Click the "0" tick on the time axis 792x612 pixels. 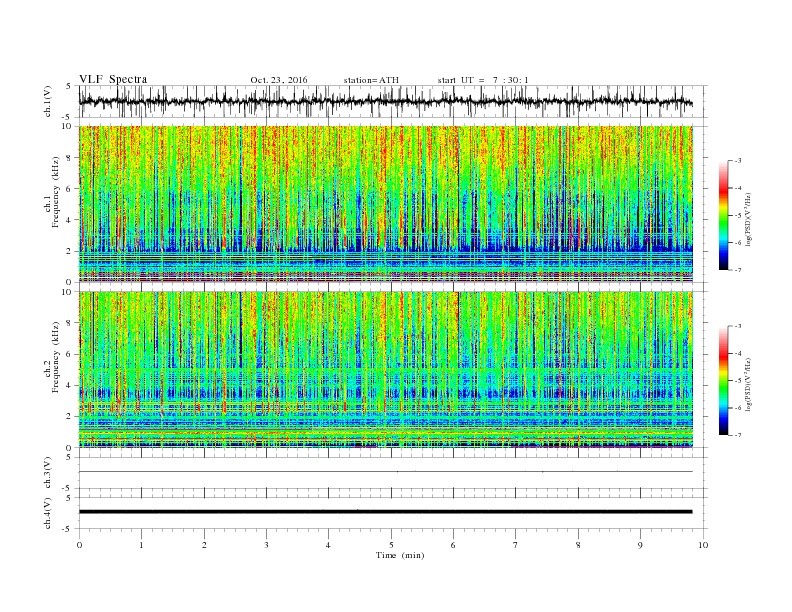tap(79, 545)
